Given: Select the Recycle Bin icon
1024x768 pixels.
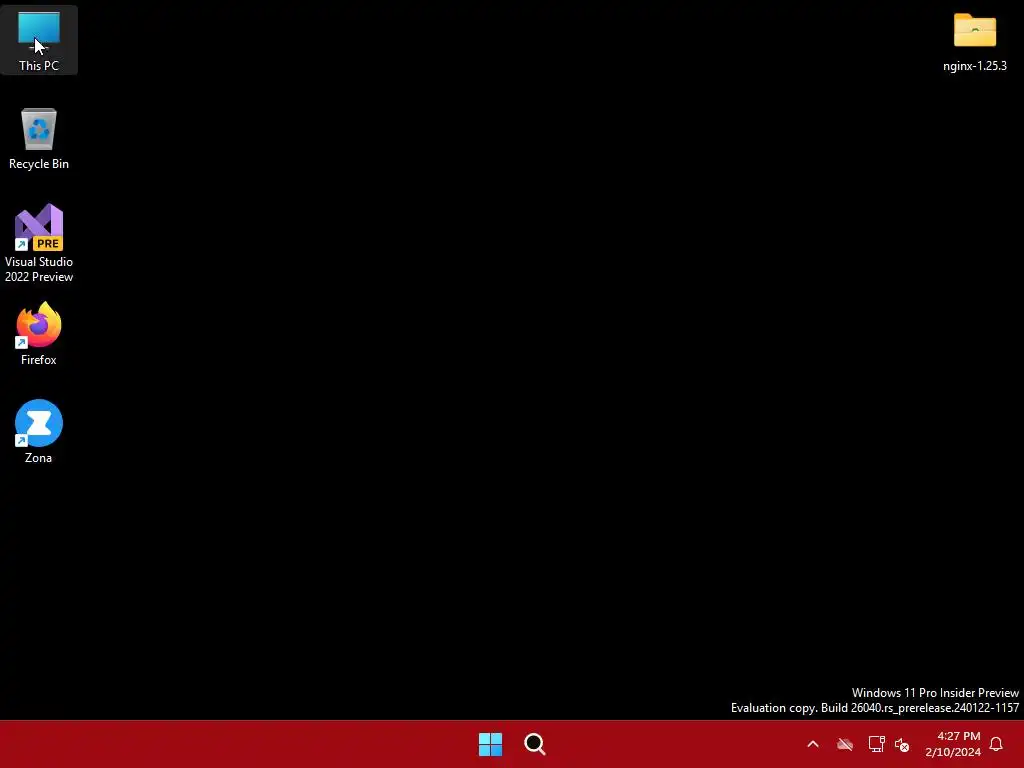Looking at the screenshot, I should pyautogui.click(x=39, y=138).
